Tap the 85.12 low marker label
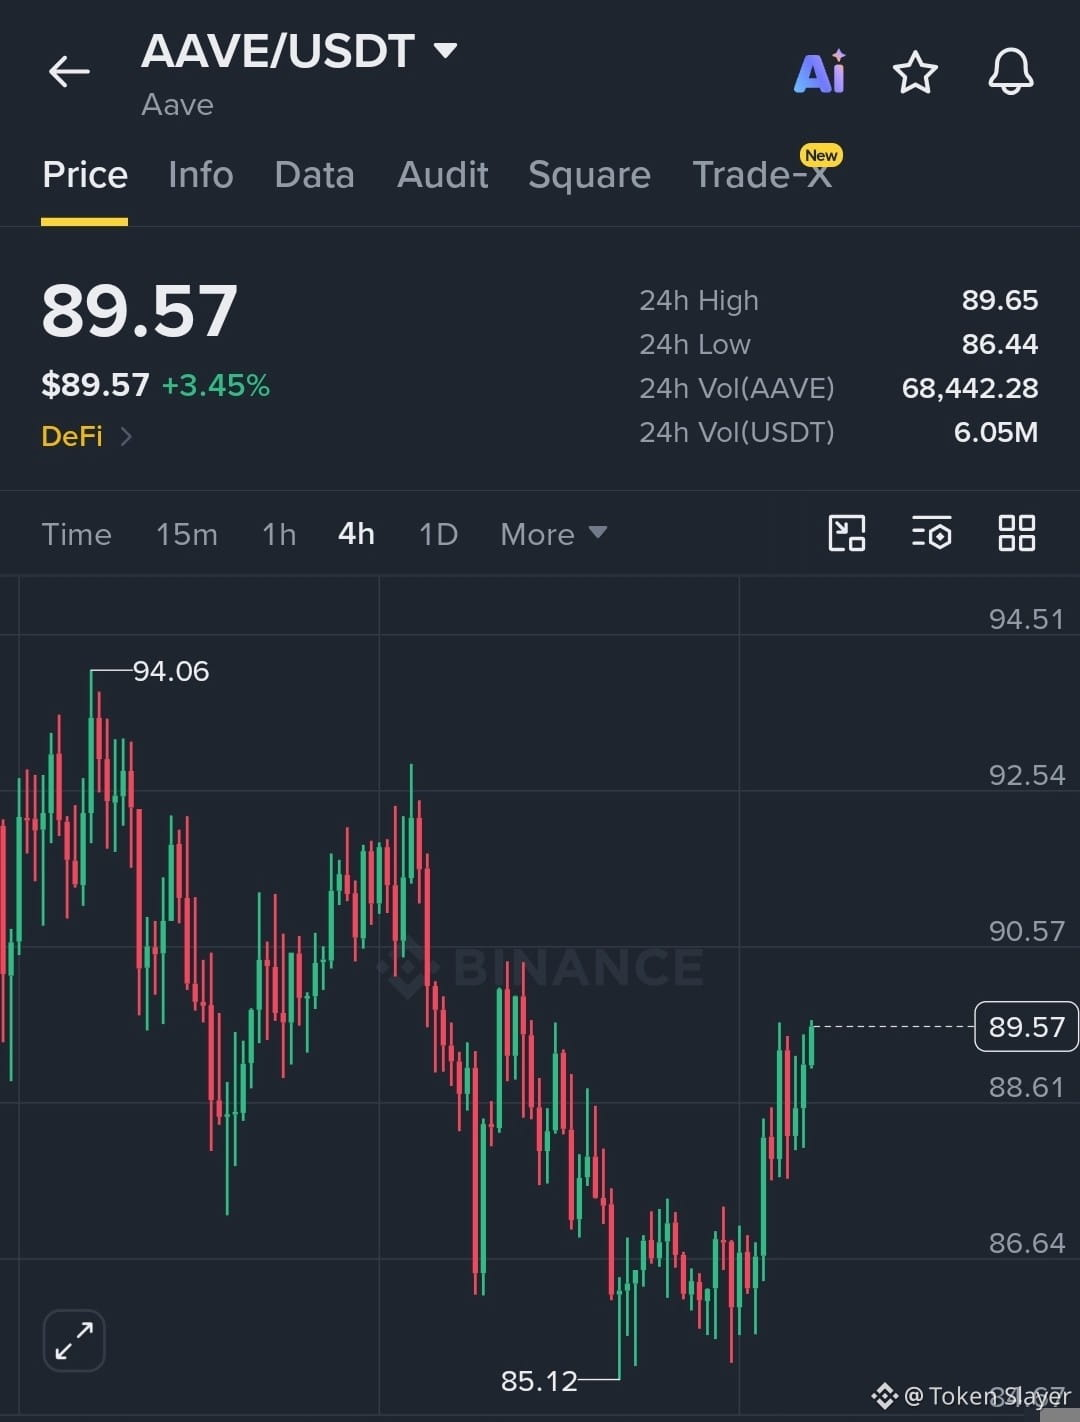Screen dimensions: 1080x1422 [x=539, y=1381]
